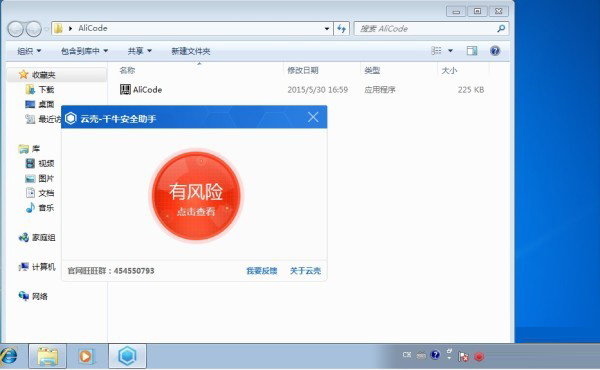The height and width of the screenshot is (370, 600).
Task: Select 视频 library
Action: (x=46, y=163)
